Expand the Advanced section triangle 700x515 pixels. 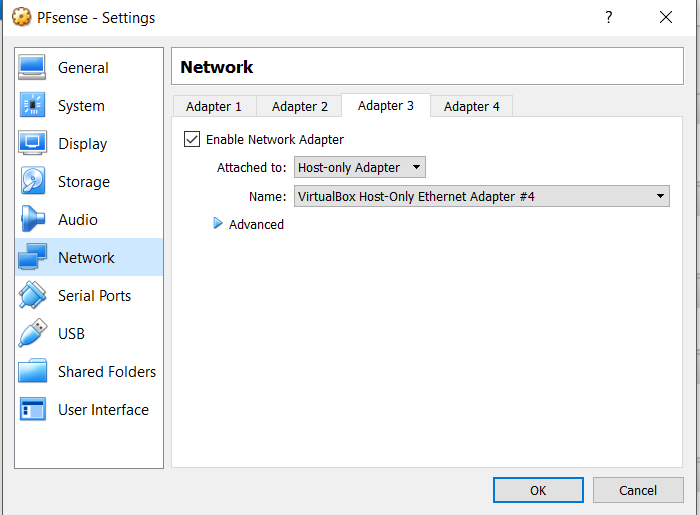click(x=217, y=224)
